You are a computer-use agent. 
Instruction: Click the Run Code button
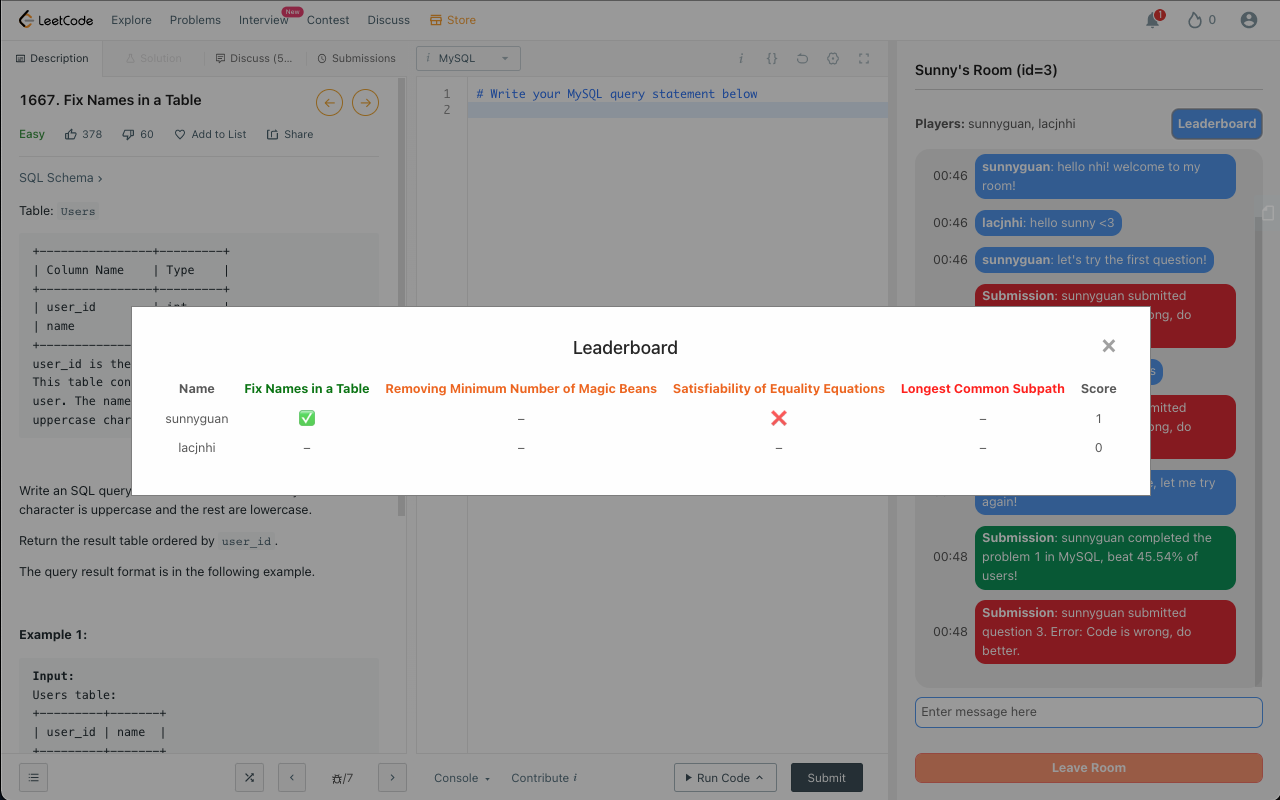pyautogui.click(x=726, y=777)
